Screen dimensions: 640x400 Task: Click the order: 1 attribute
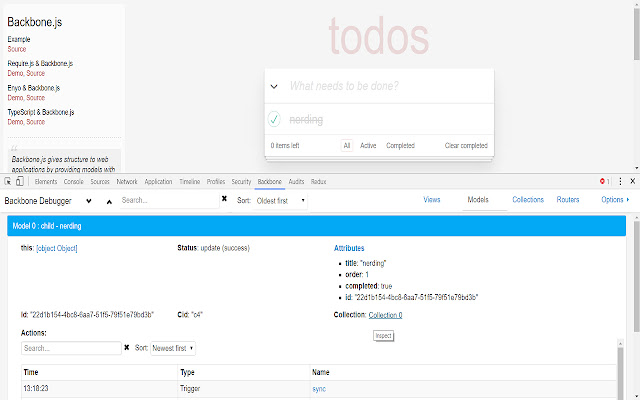[357, 275]
